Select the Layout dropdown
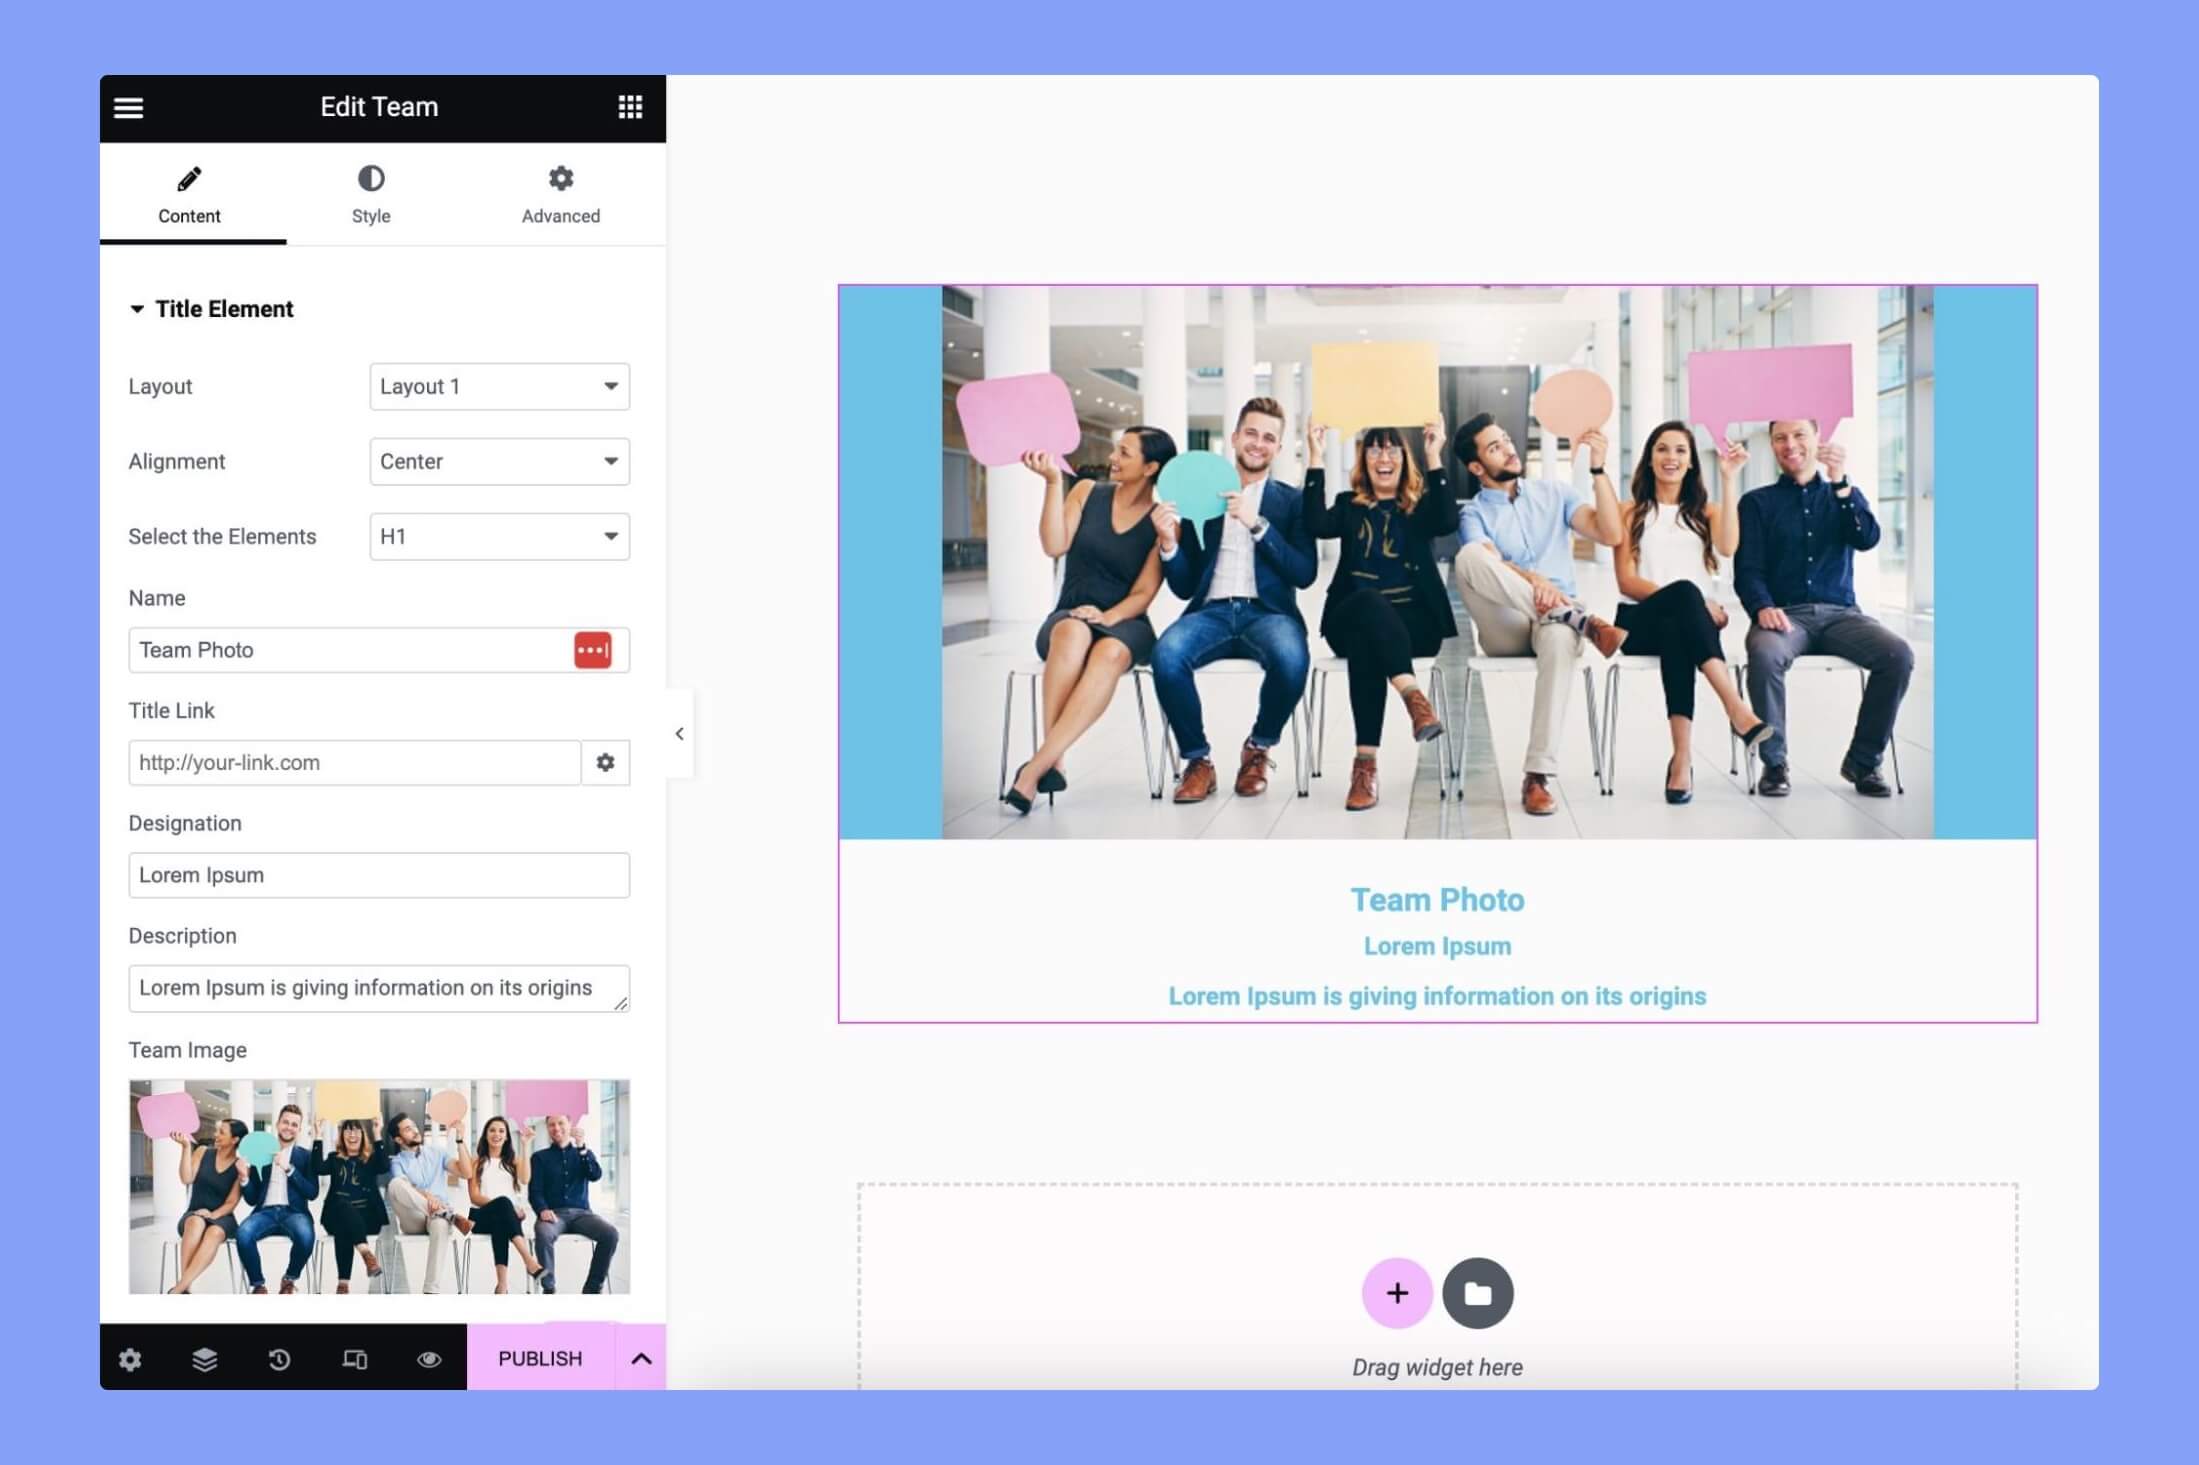 tap(499, 386)
